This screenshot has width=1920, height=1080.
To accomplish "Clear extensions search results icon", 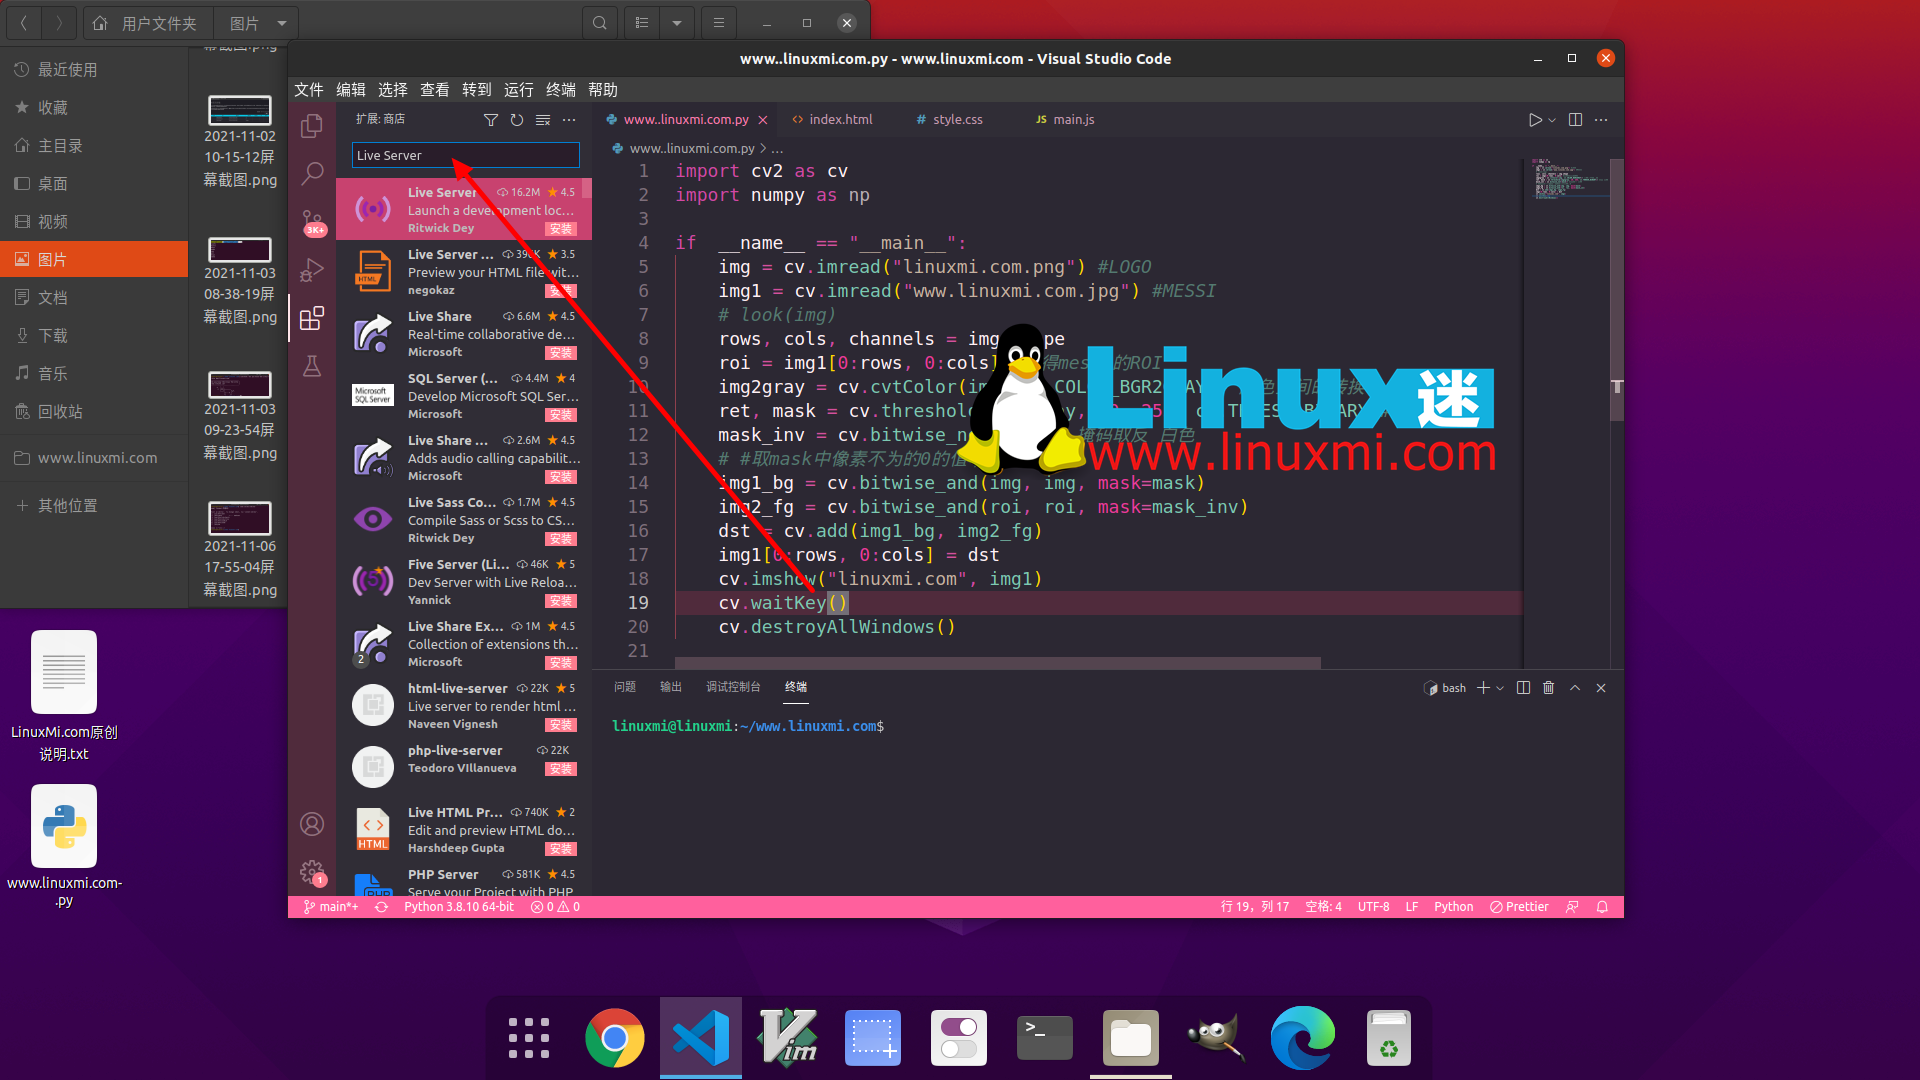I will click(543, 120).
